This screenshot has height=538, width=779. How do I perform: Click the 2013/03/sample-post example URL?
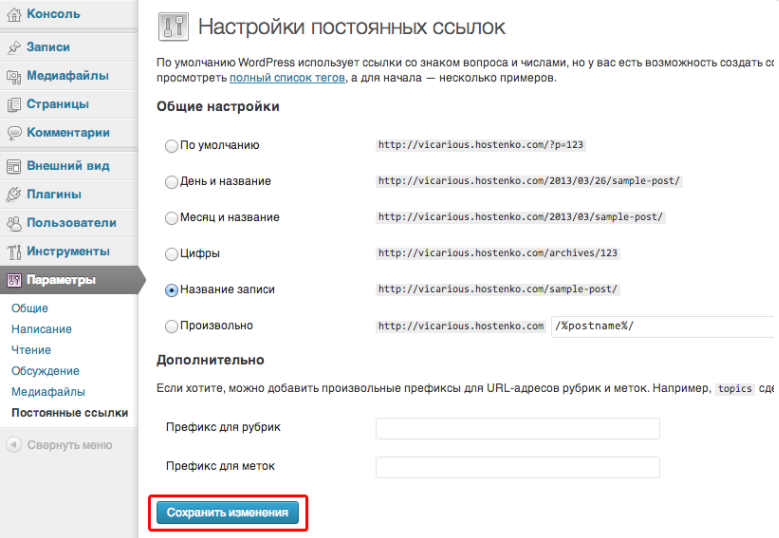(521, 217)
